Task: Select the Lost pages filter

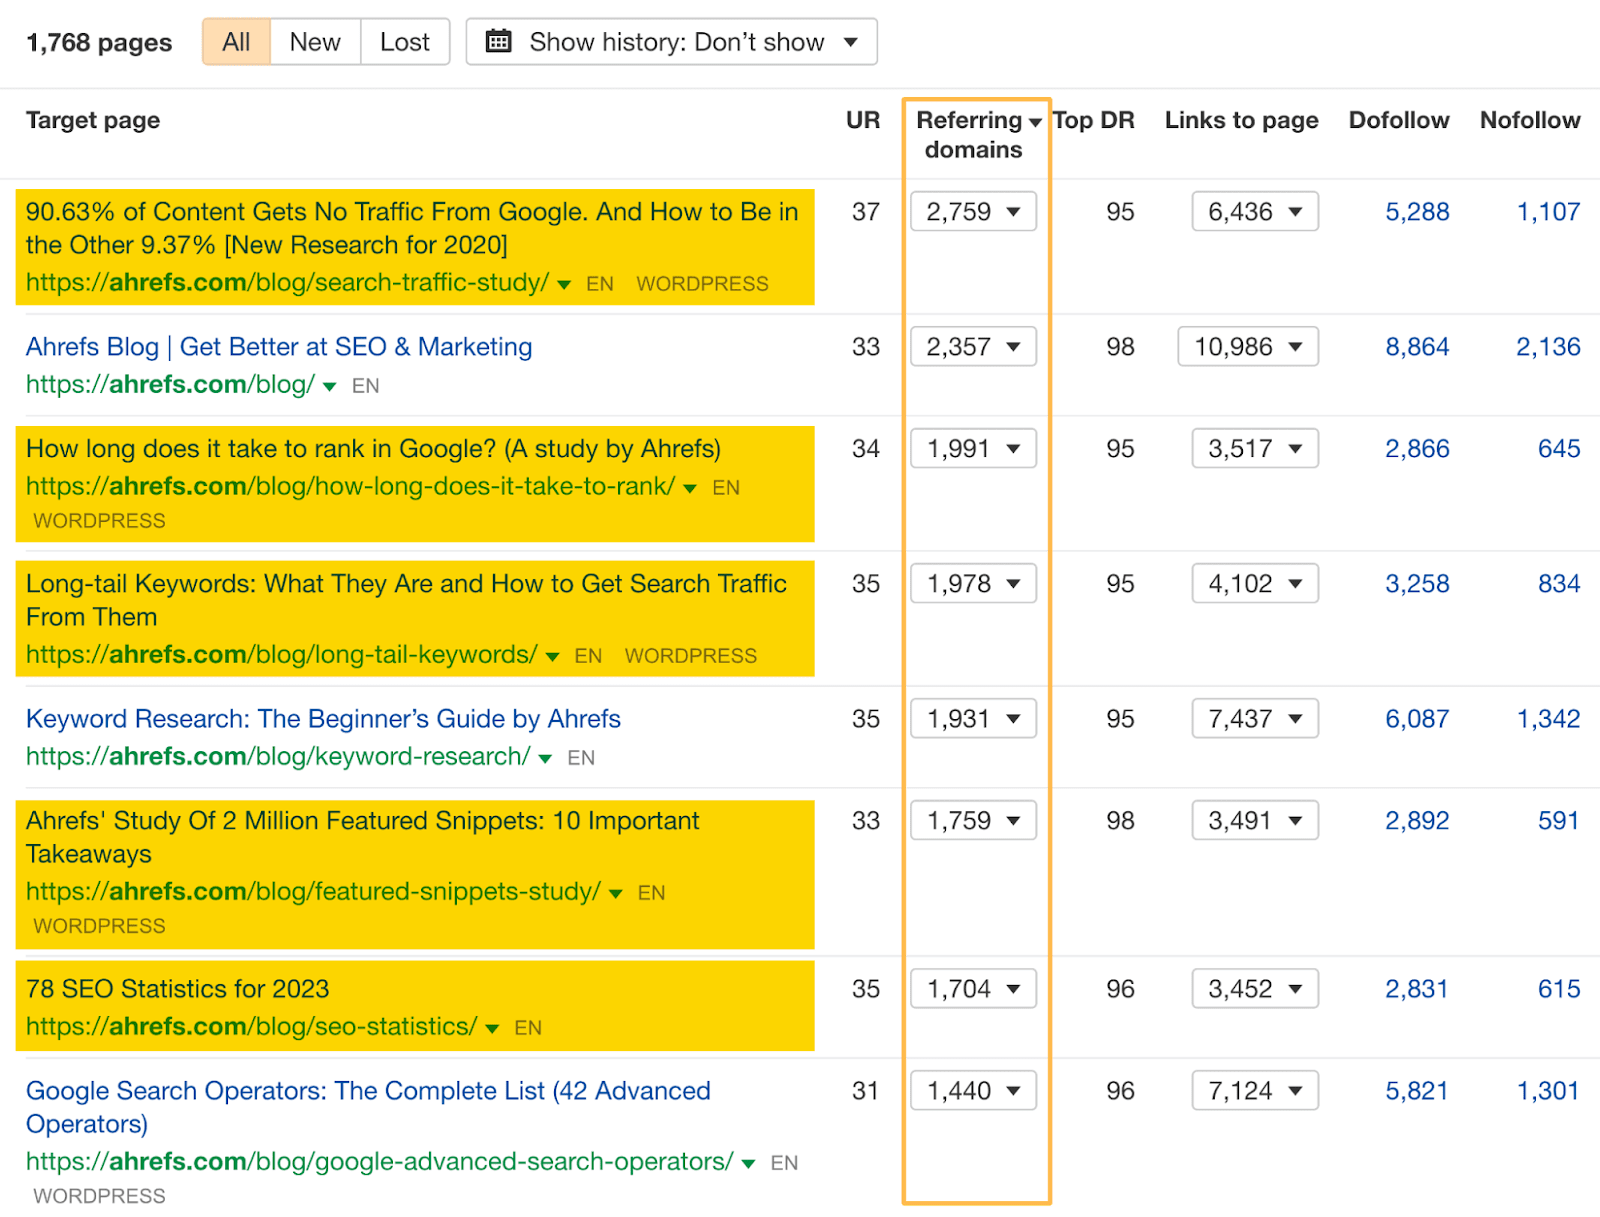Action: pyautogui.click(x=404, y=41)
